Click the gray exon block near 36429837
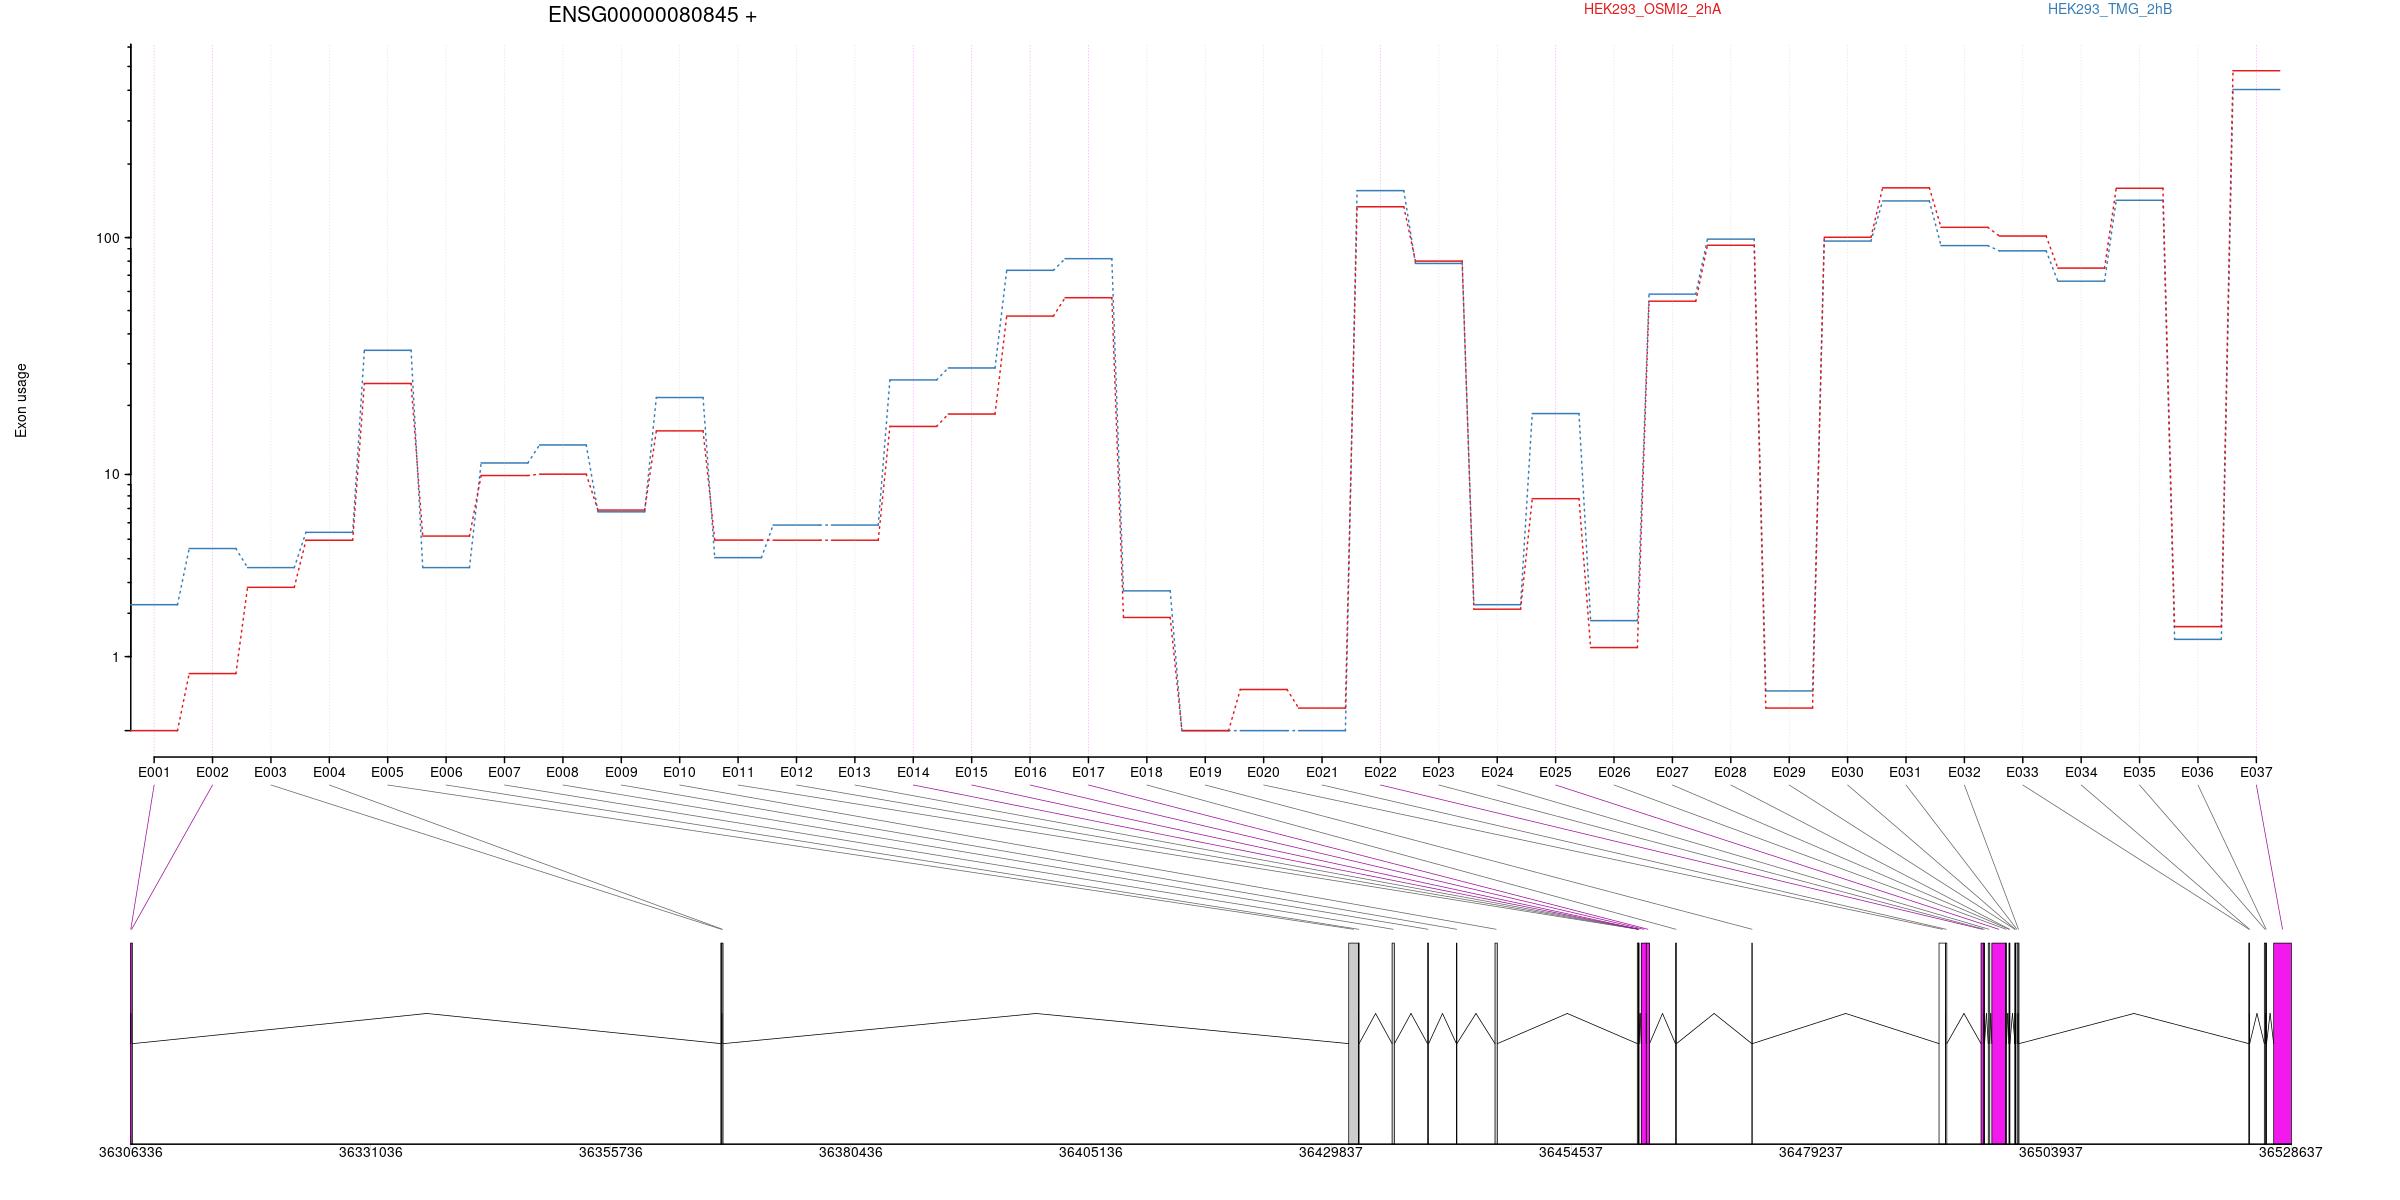This screenshot has width=2400, height=1200. [1353, 1043]
